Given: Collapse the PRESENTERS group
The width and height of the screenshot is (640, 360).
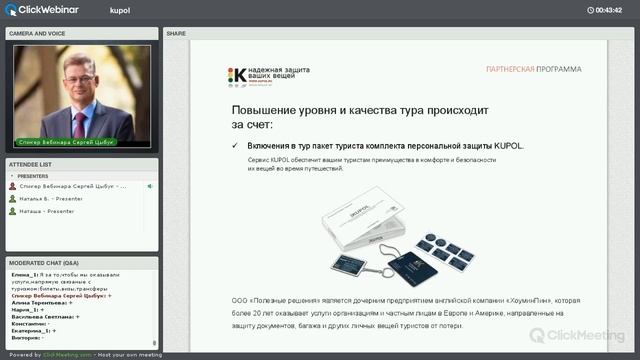Looking at the screenshot, I should [x=12, y=176].
